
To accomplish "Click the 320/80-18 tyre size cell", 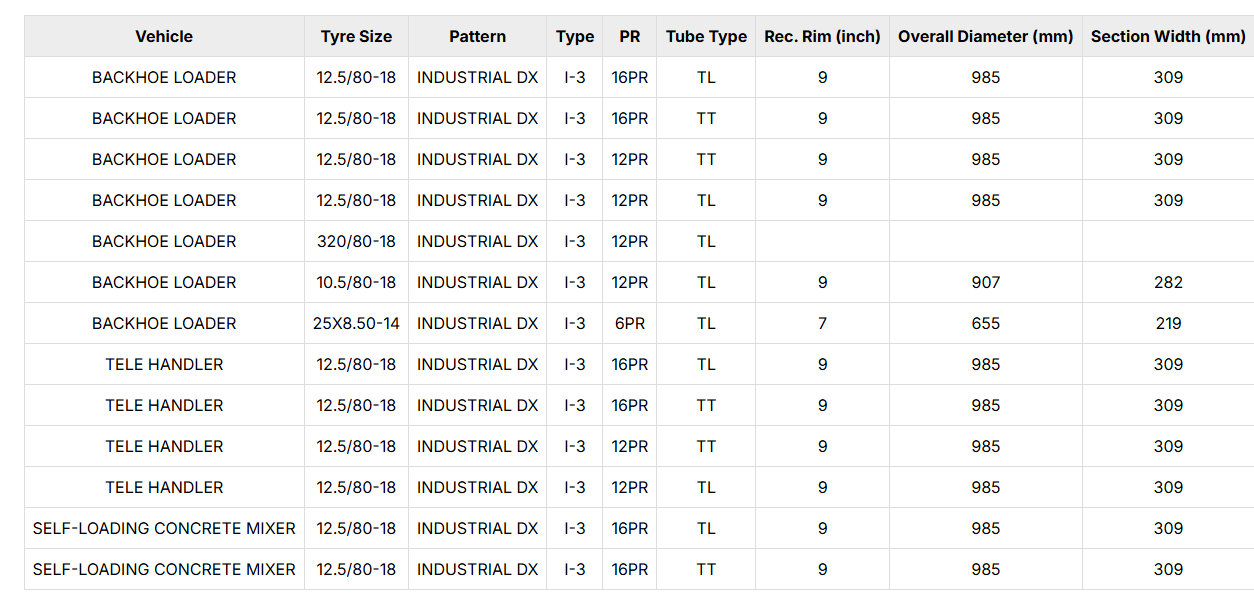I will [356, 241].
